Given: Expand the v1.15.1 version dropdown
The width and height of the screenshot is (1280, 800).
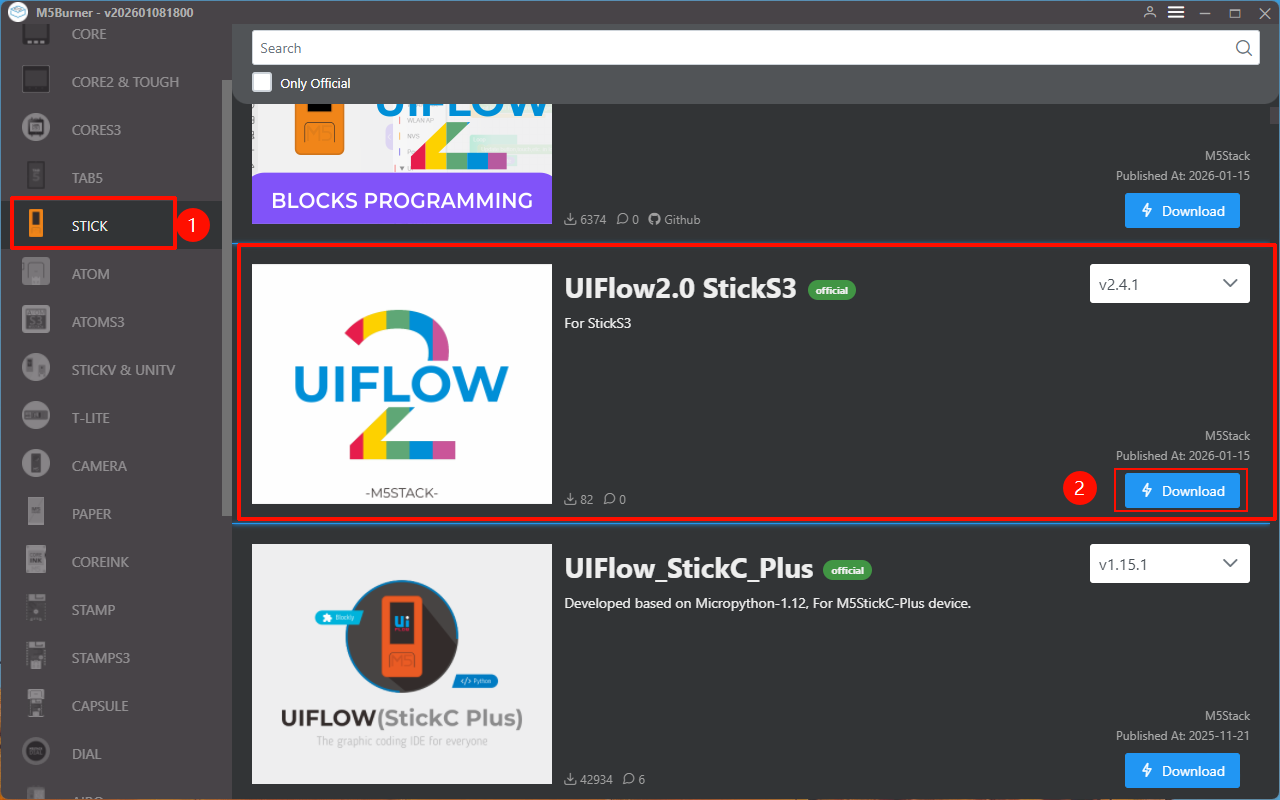Looking at the screenshot, I should (1169, 564).
